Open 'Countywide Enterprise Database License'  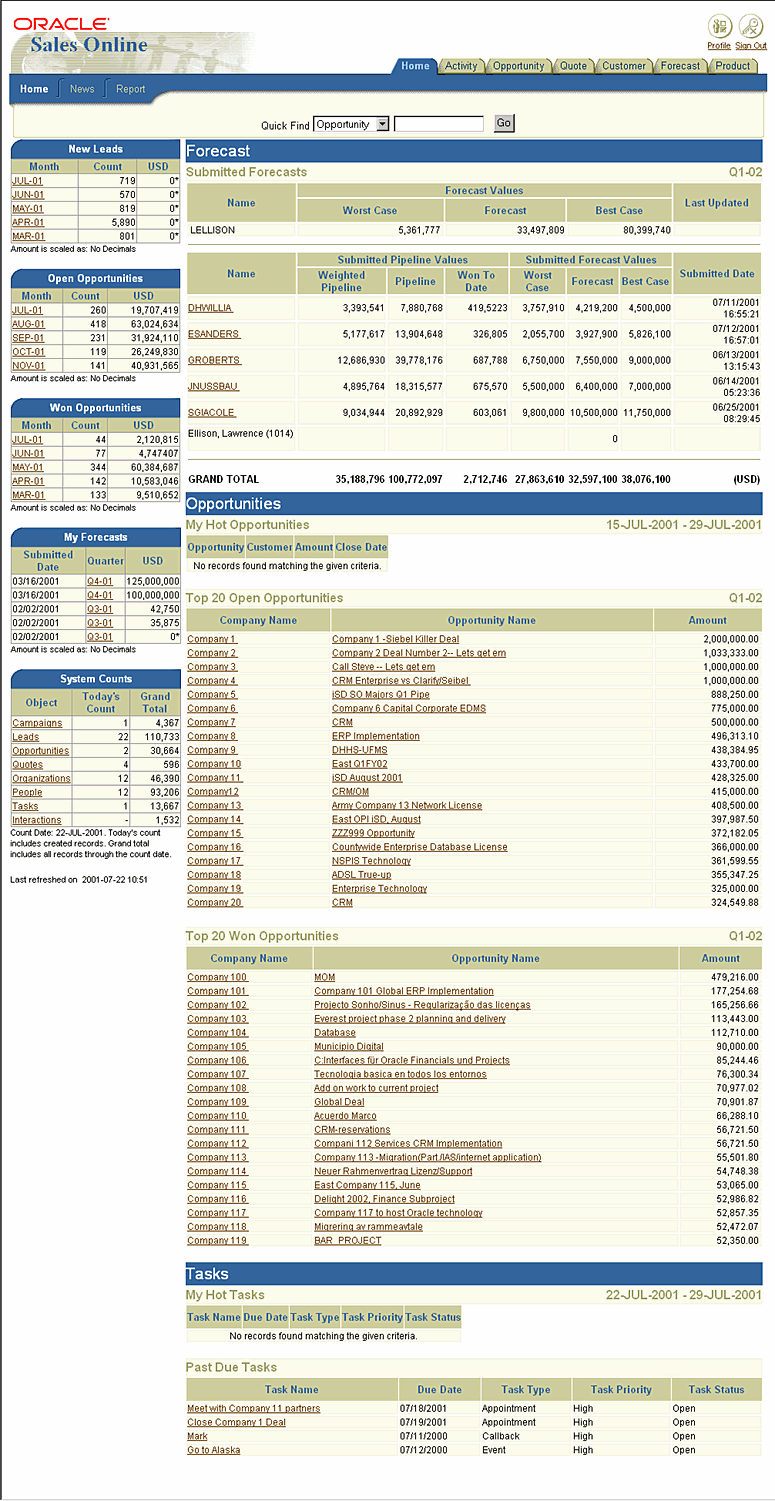coord(420,848)
